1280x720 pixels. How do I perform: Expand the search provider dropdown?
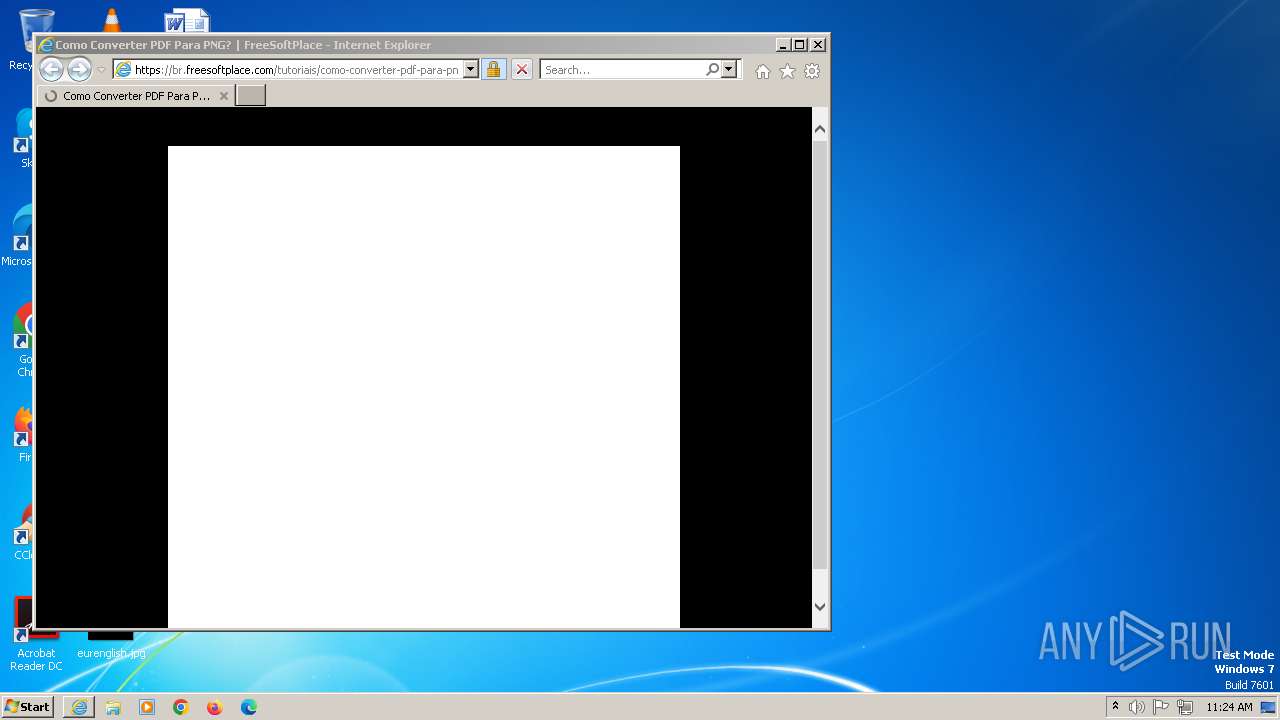click(729, 70)
